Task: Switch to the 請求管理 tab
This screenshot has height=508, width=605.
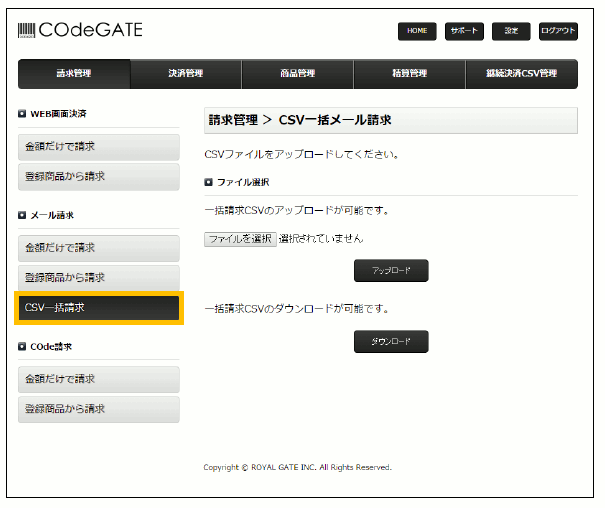Action: coord(74,74)
